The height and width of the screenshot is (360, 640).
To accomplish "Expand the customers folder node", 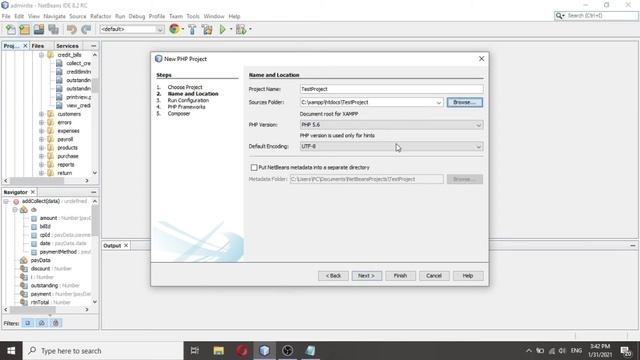I will [42, 114].
